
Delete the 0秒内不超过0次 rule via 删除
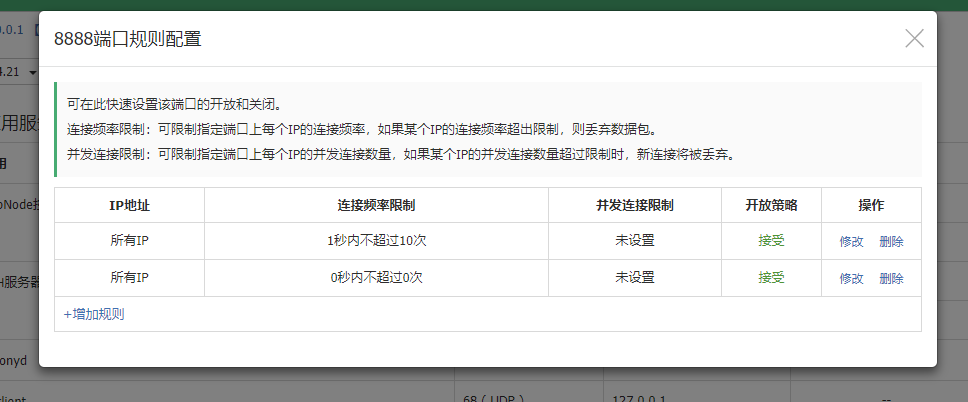pyautogui.click(x=891, y=278)
